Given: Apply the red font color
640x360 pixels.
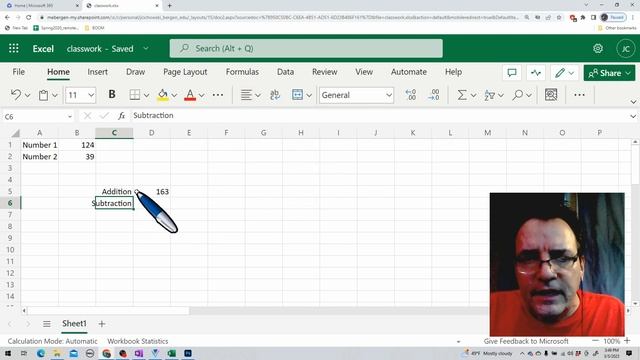Looking at the screenshot, I should click(x=190, y=95).
